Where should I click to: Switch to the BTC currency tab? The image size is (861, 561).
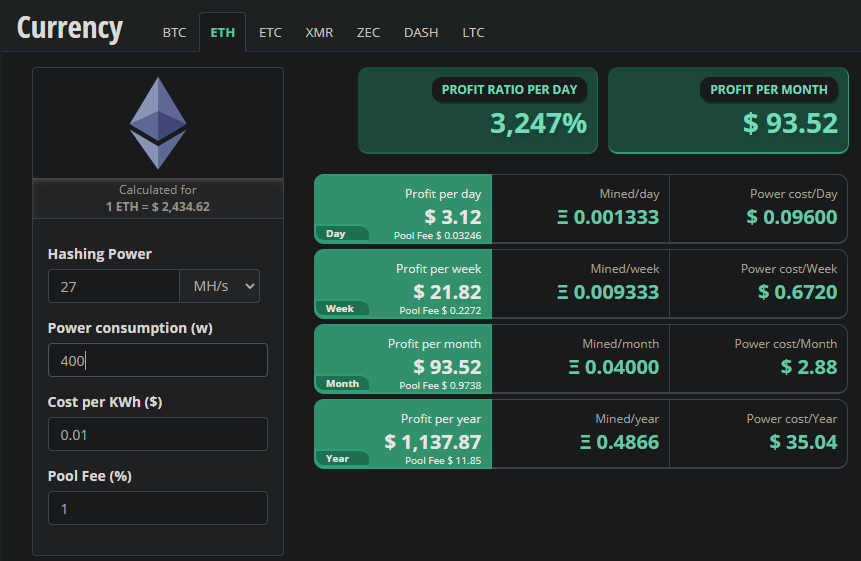point(174,32)
